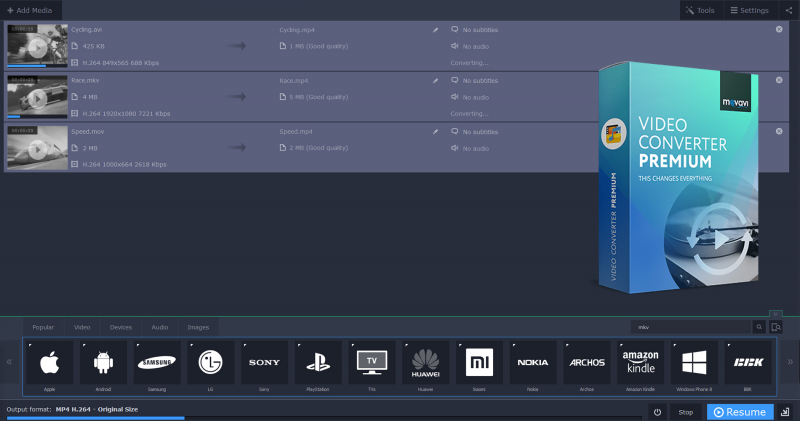Open quality settings for Race.mp4 output

tap(314, 97)
